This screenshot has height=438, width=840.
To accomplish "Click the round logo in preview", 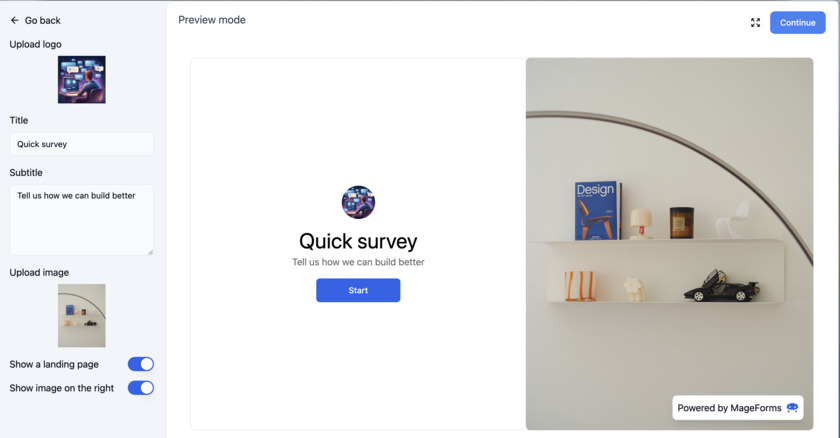I will point(358,202).
